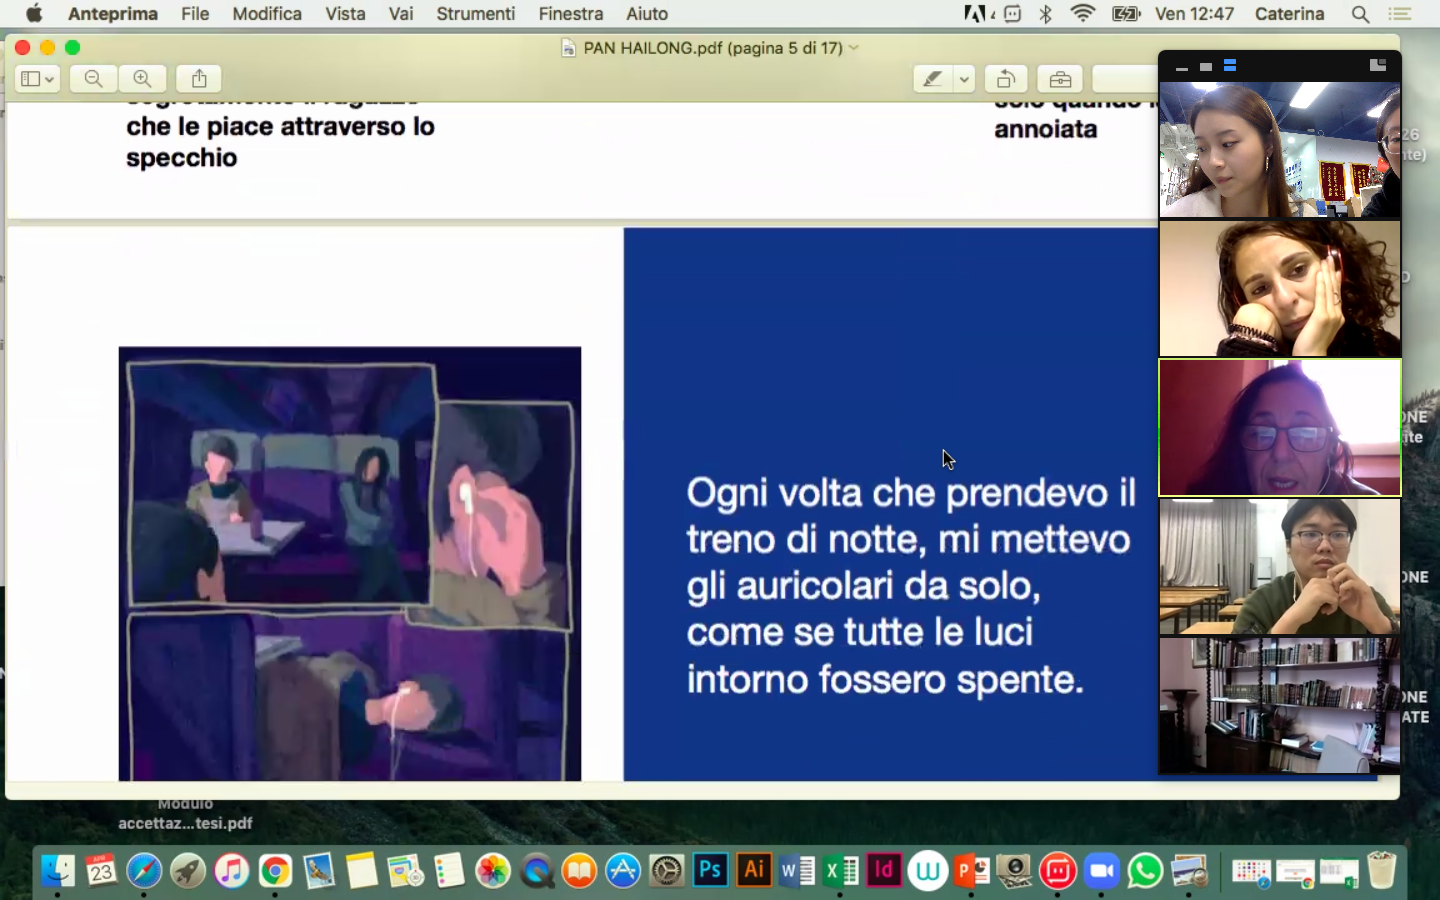
Task: Open Spotlight search in menu bar
Action: pos(1360,14)
